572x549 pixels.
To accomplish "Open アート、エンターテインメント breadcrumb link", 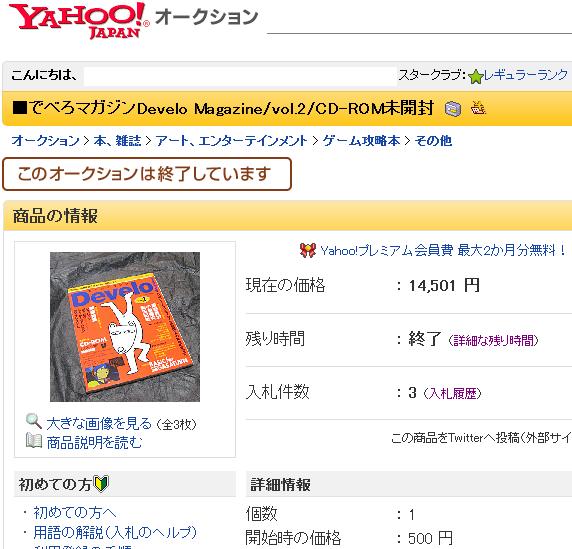I will 232,140.
